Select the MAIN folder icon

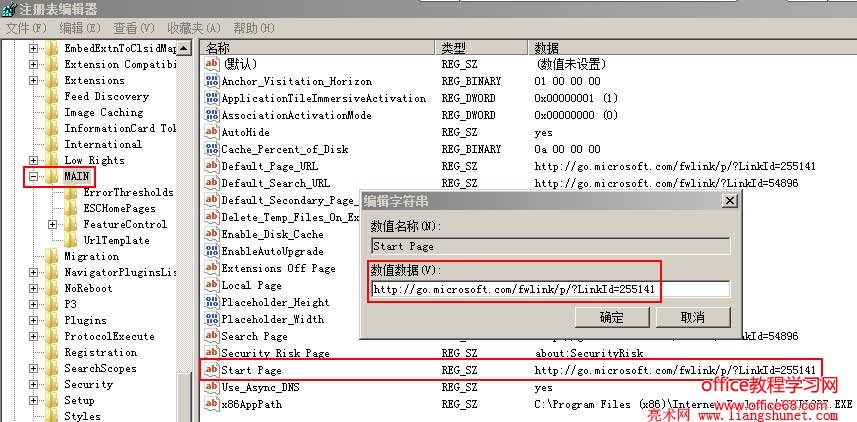(x=51, y=177)
